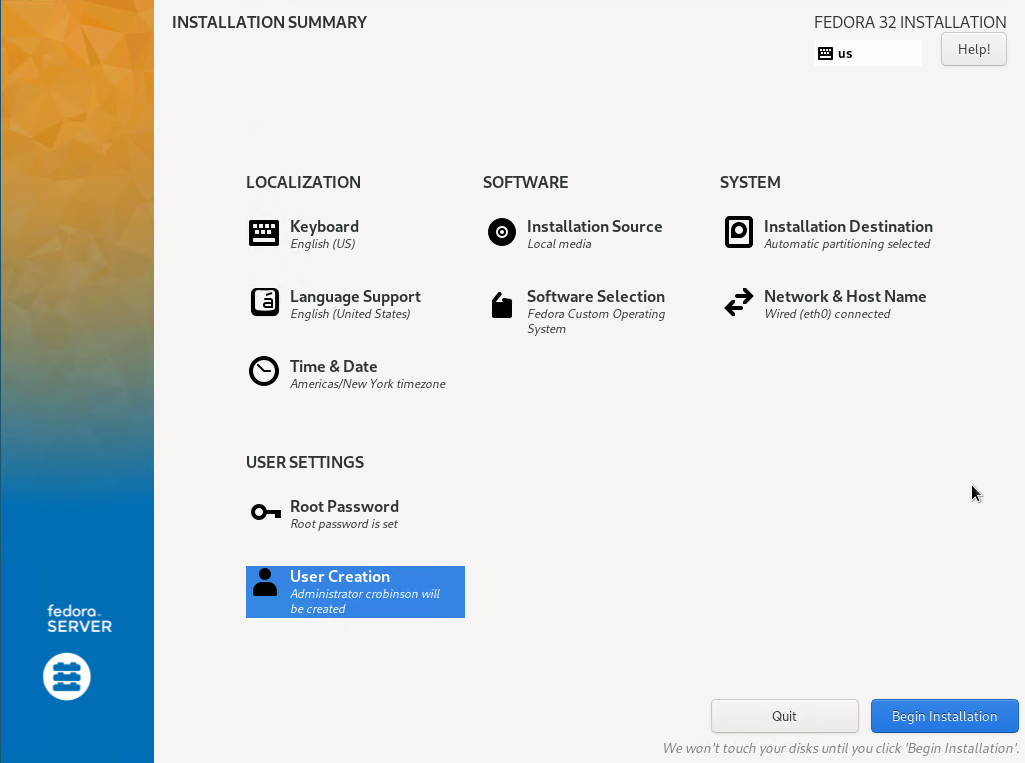Click the Root Password key icon
The width and height of the screenshot is (1025, 763).
(265, 512)
